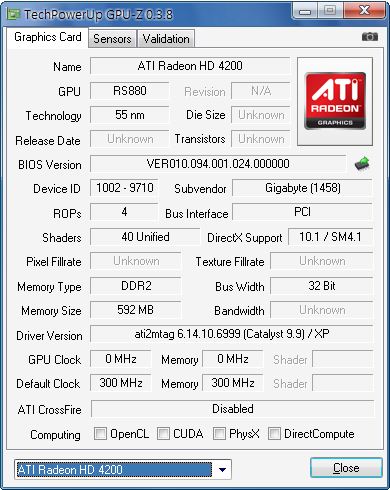
Task: Click the GPU Clock value 0 MHz
Action: [x=121, y=359]
